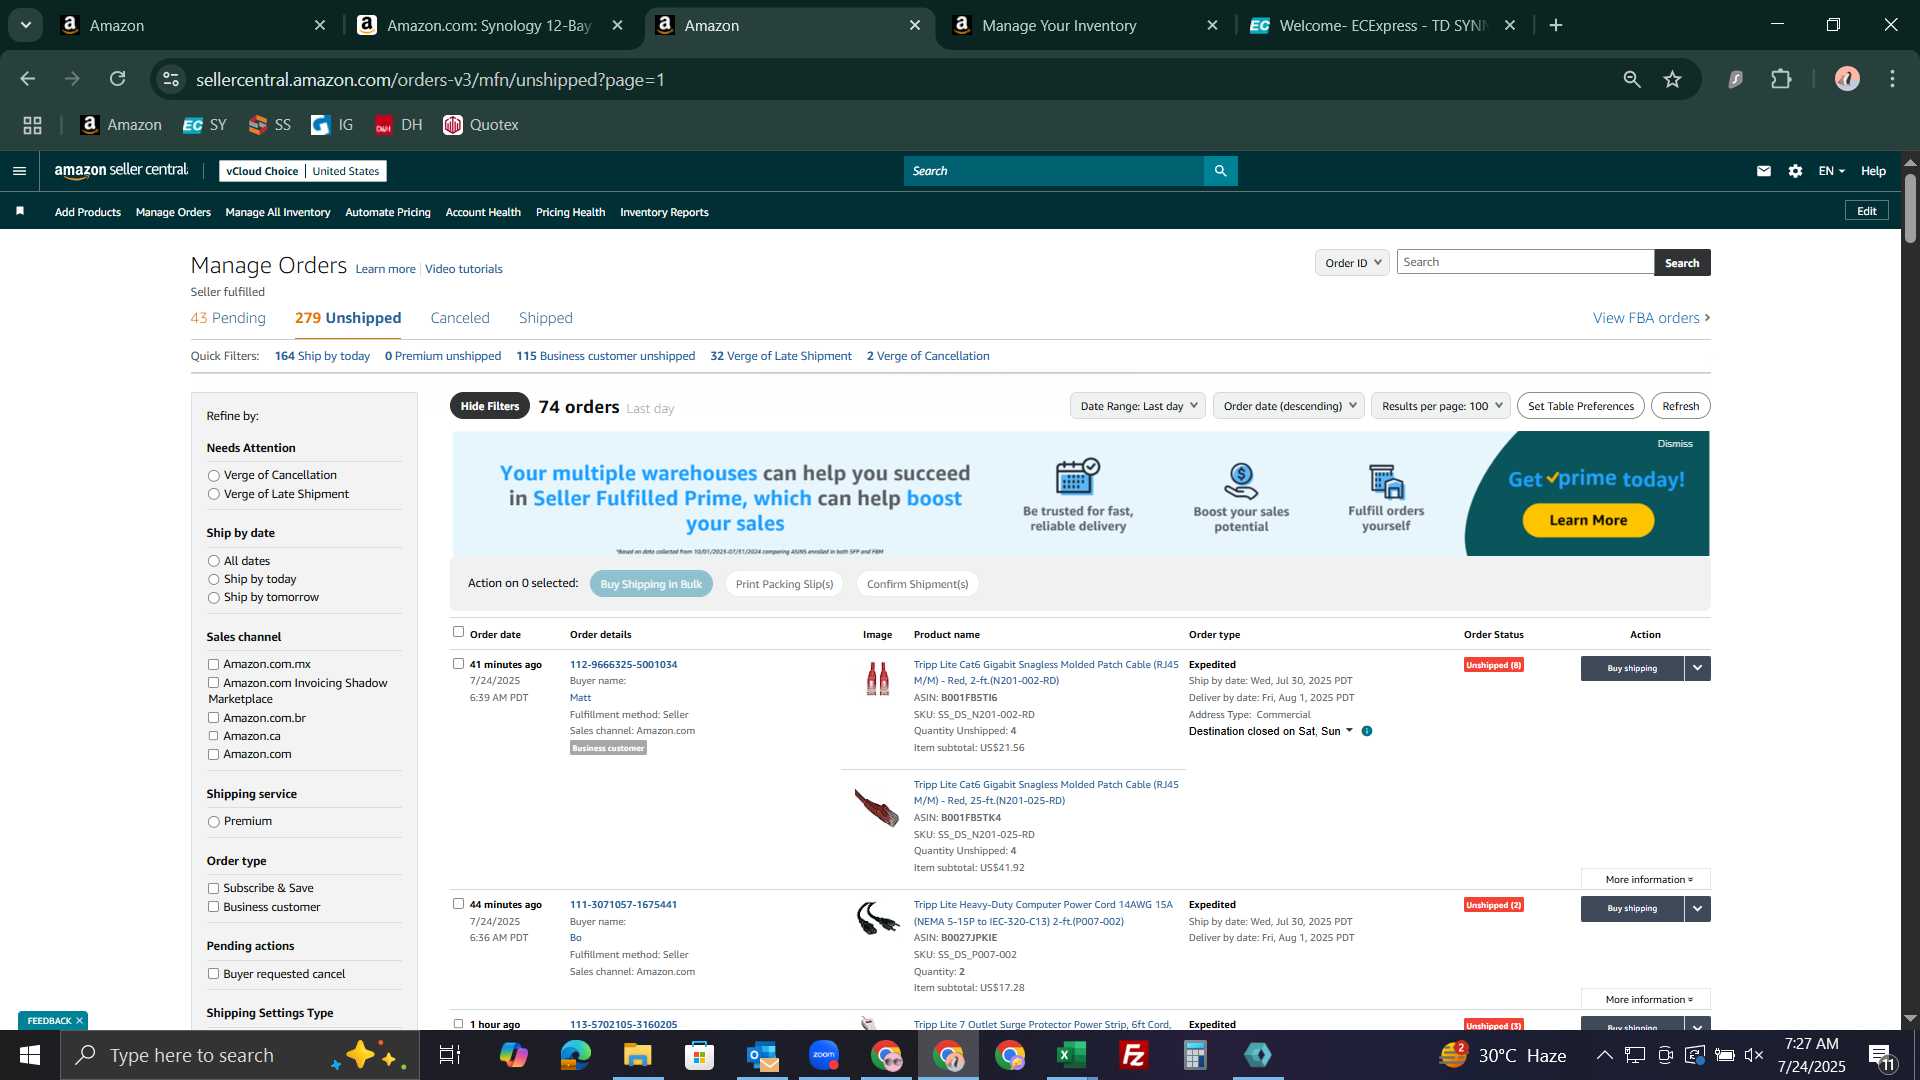Image resolution: width=1920 pixels, height=1080 pixels.
Task: Open the Quotex bookmark
Action: pyautogui.click(x=481, y=125)
